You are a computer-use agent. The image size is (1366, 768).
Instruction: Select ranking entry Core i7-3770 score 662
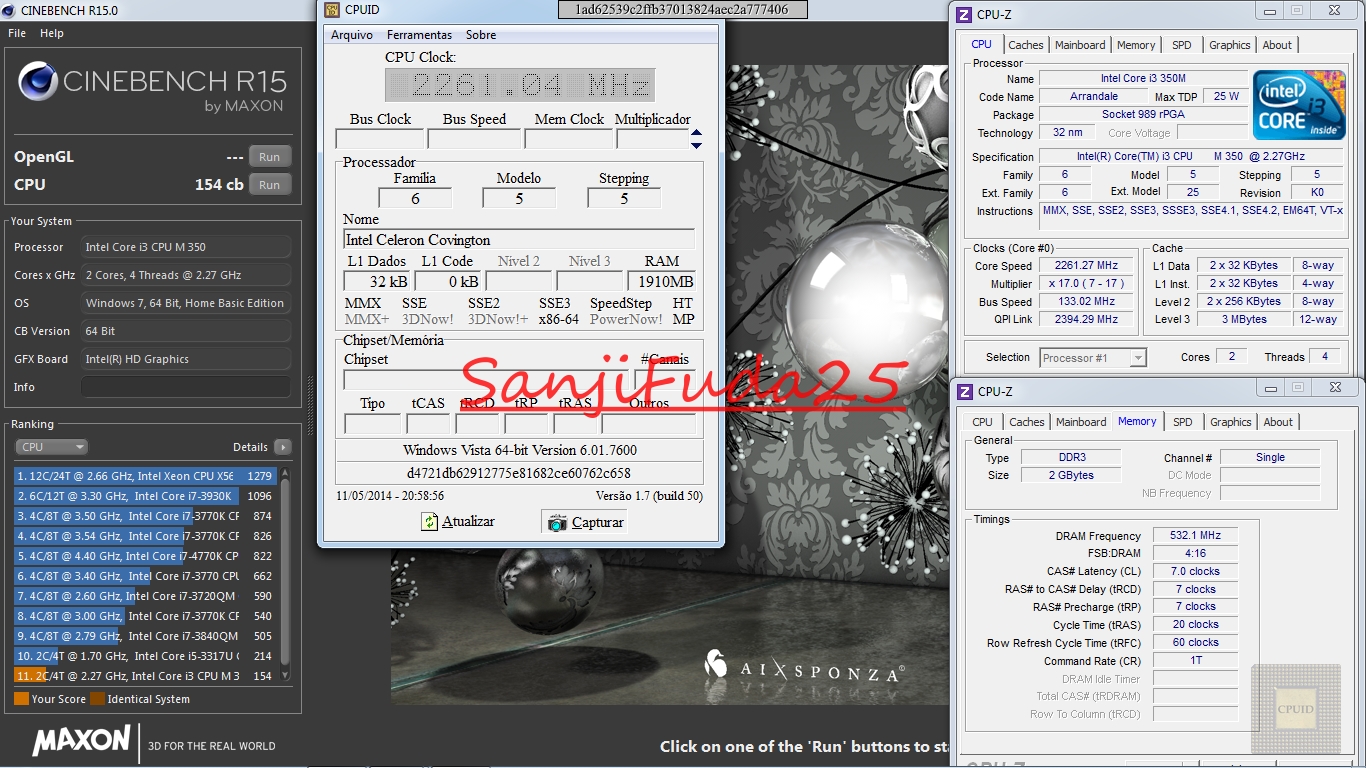[x=145, y=576]
